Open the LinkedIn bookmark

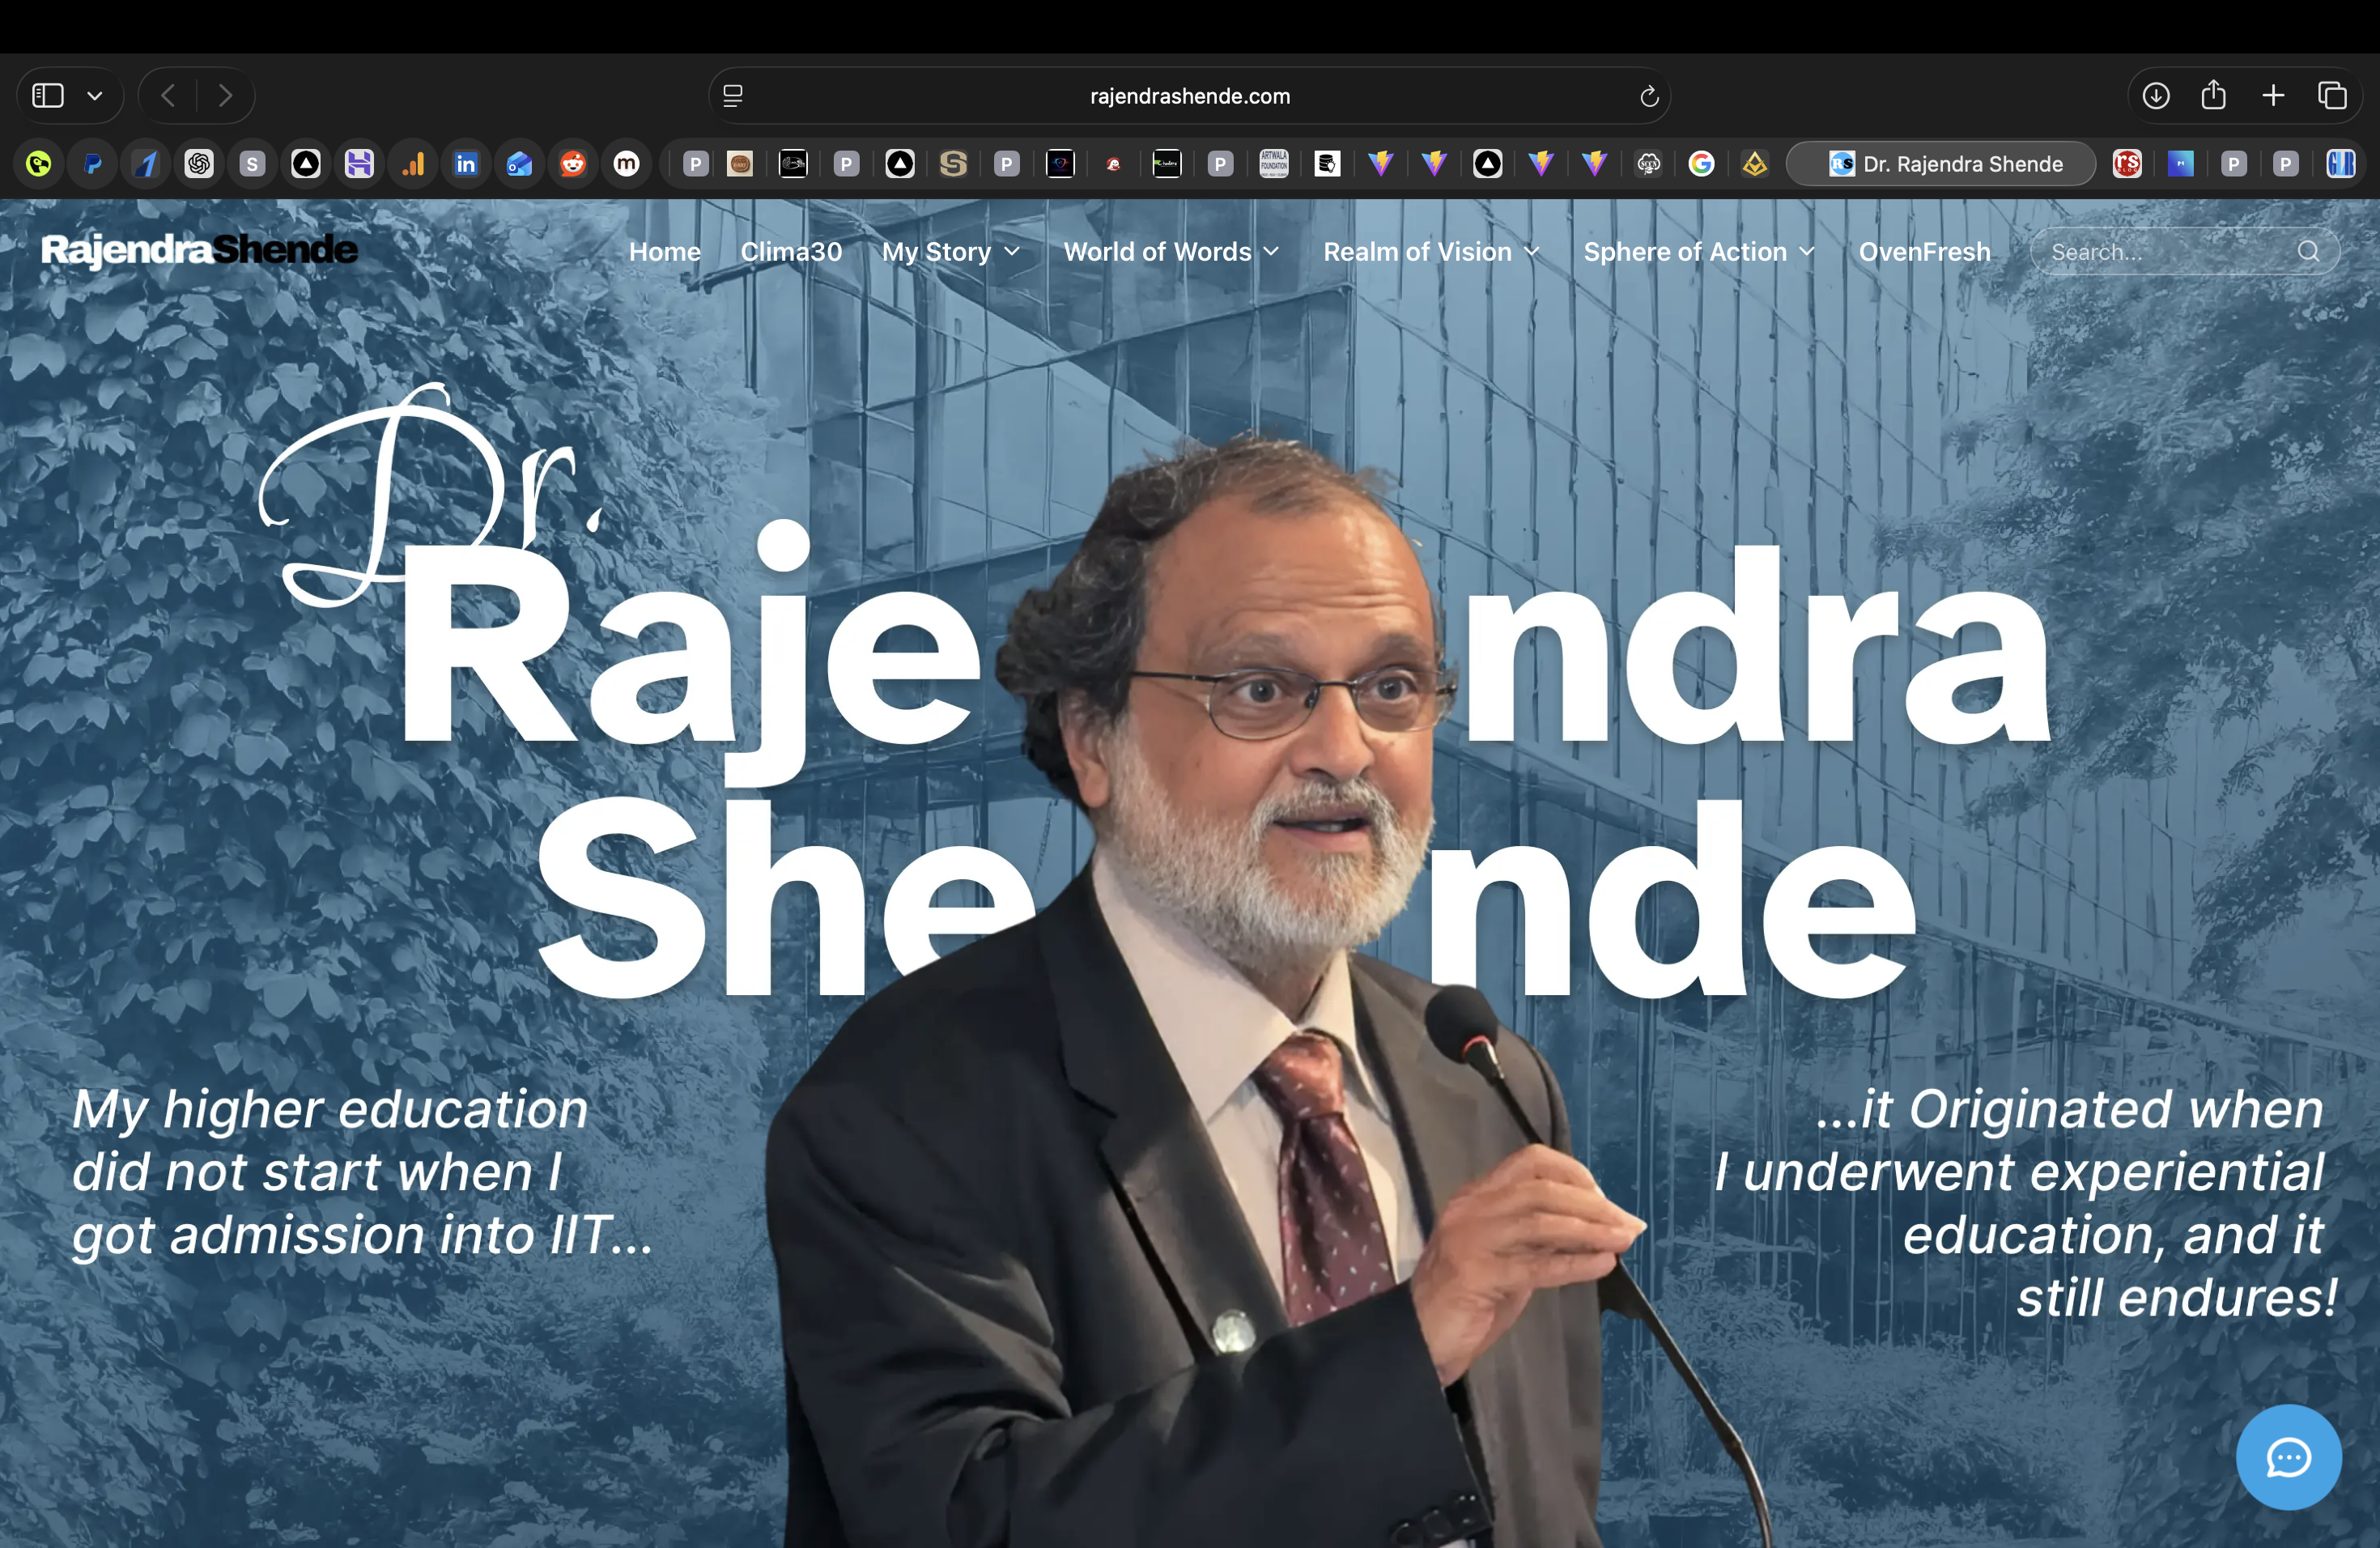(466, 164)
